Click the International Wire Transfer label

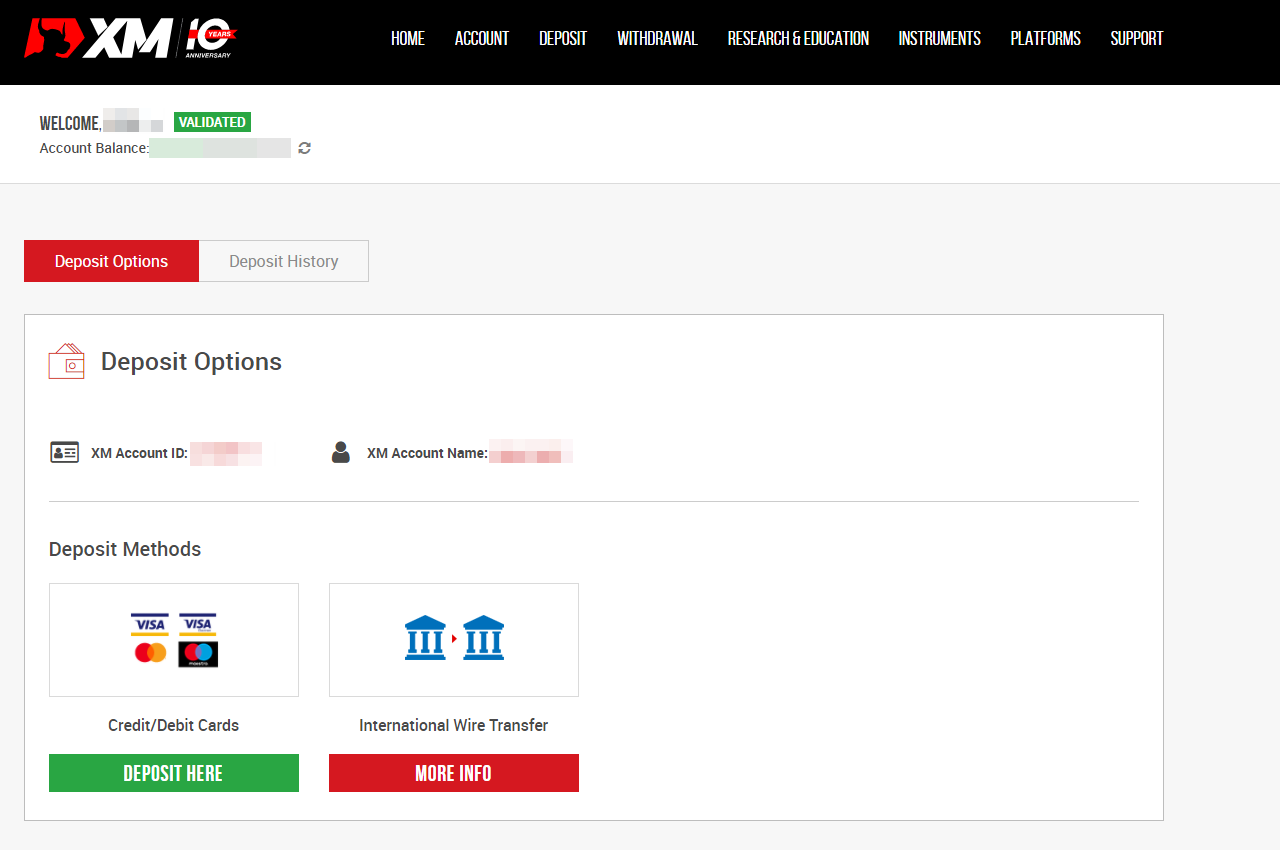tap(454, 725)
